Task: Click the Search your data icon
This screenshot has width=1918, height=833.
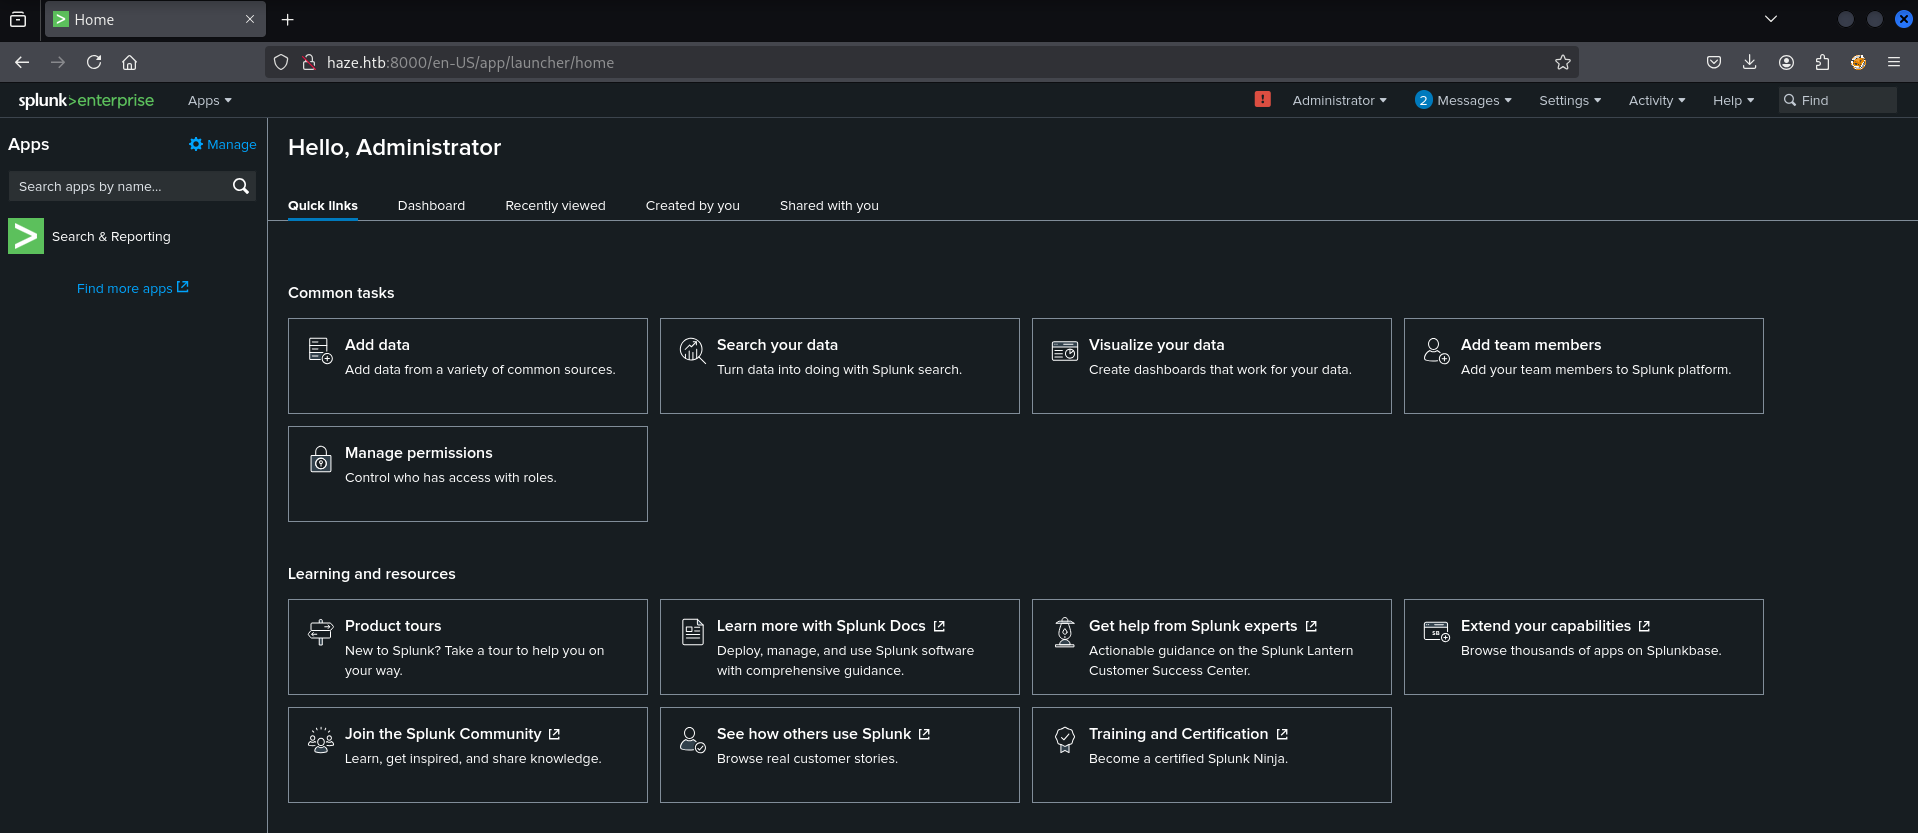Action: (x=692, y=351)
